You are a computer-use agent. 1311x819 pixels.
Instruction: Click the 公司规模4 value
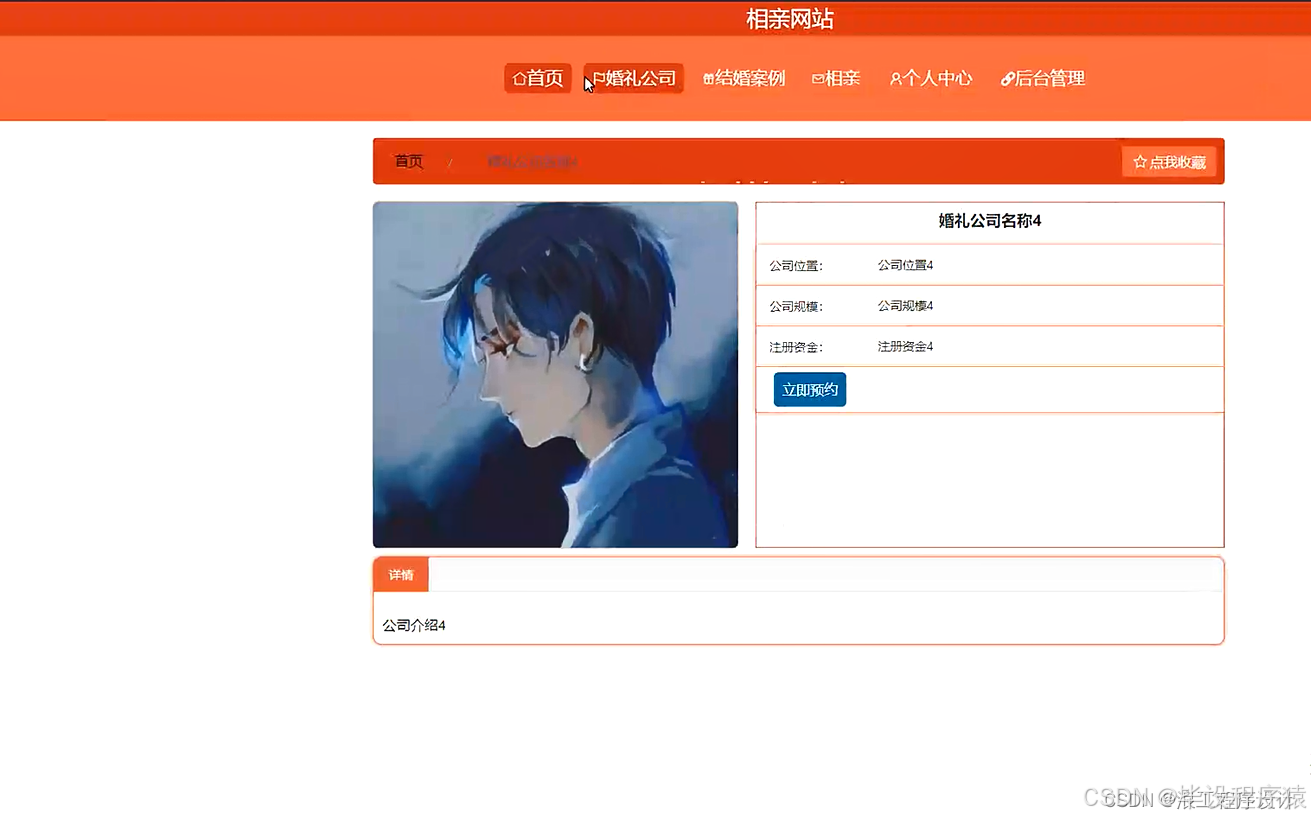(x=905, y=306)
